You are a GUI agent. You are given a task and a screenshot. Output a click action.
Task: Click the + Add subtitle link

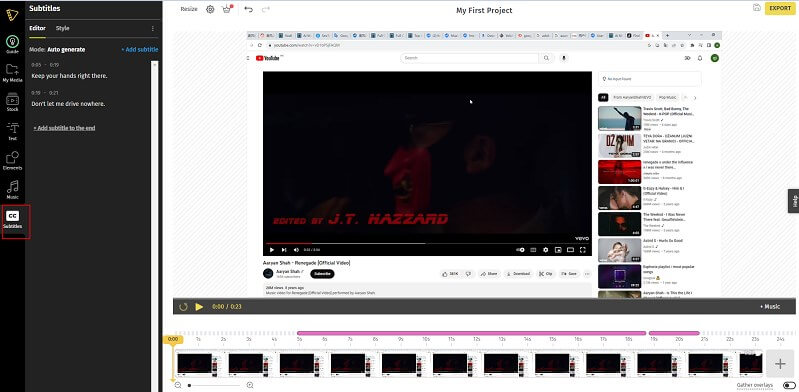tap(140, 49)
